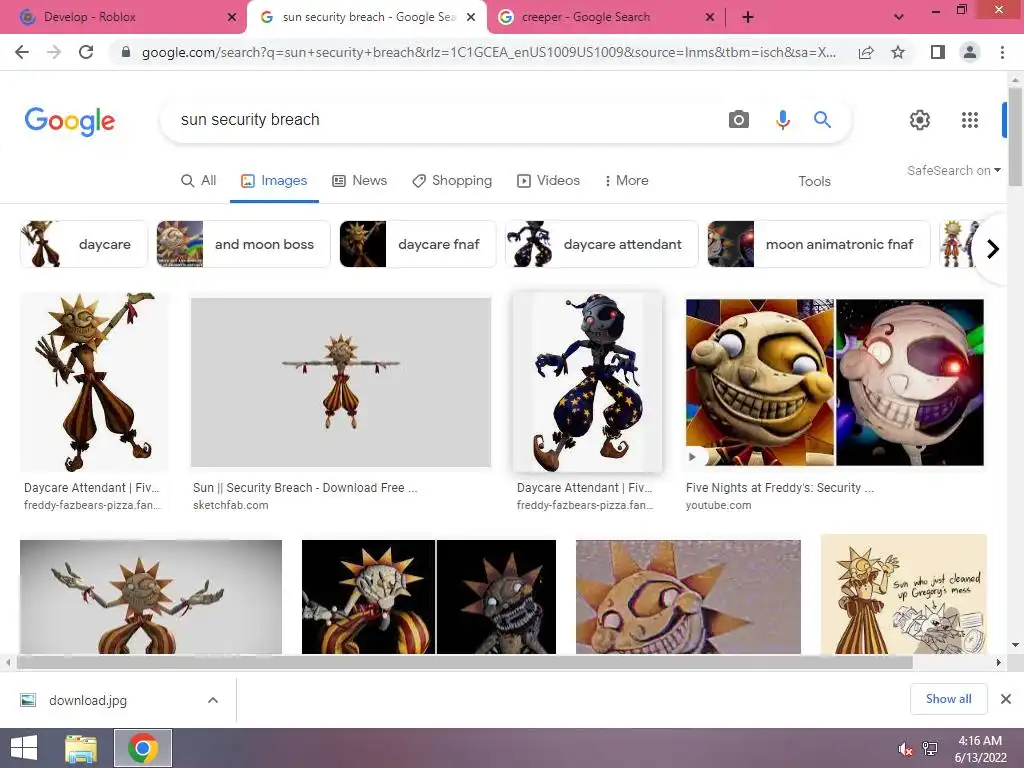Close the creeper Google Search tab
Image resolution: width=1024 pixels, height=768 pixels.
tap(710, 18)
